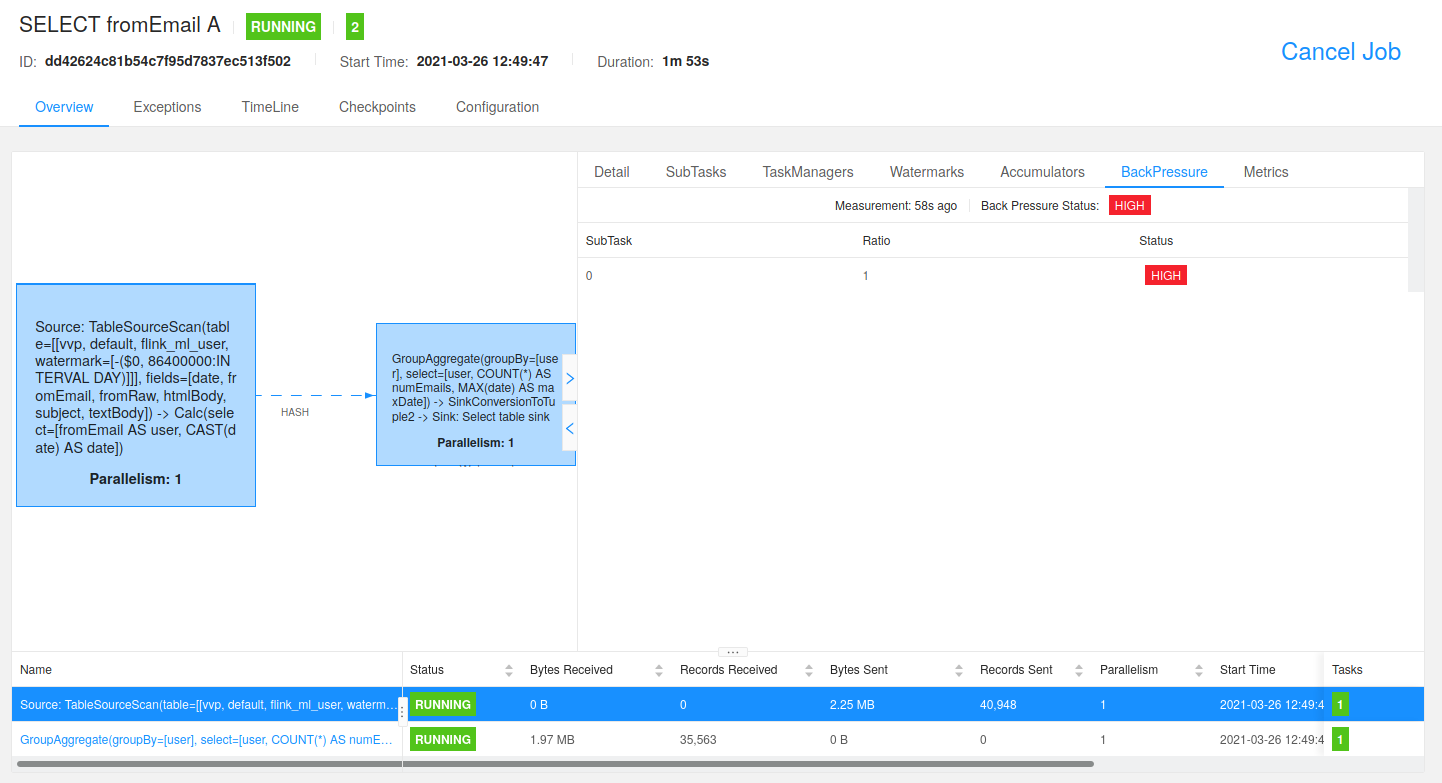This screenshot has height=783, width=1442.
Task: Open the back pressure ratio link for SubTask 0
Action: pos(865,275)
